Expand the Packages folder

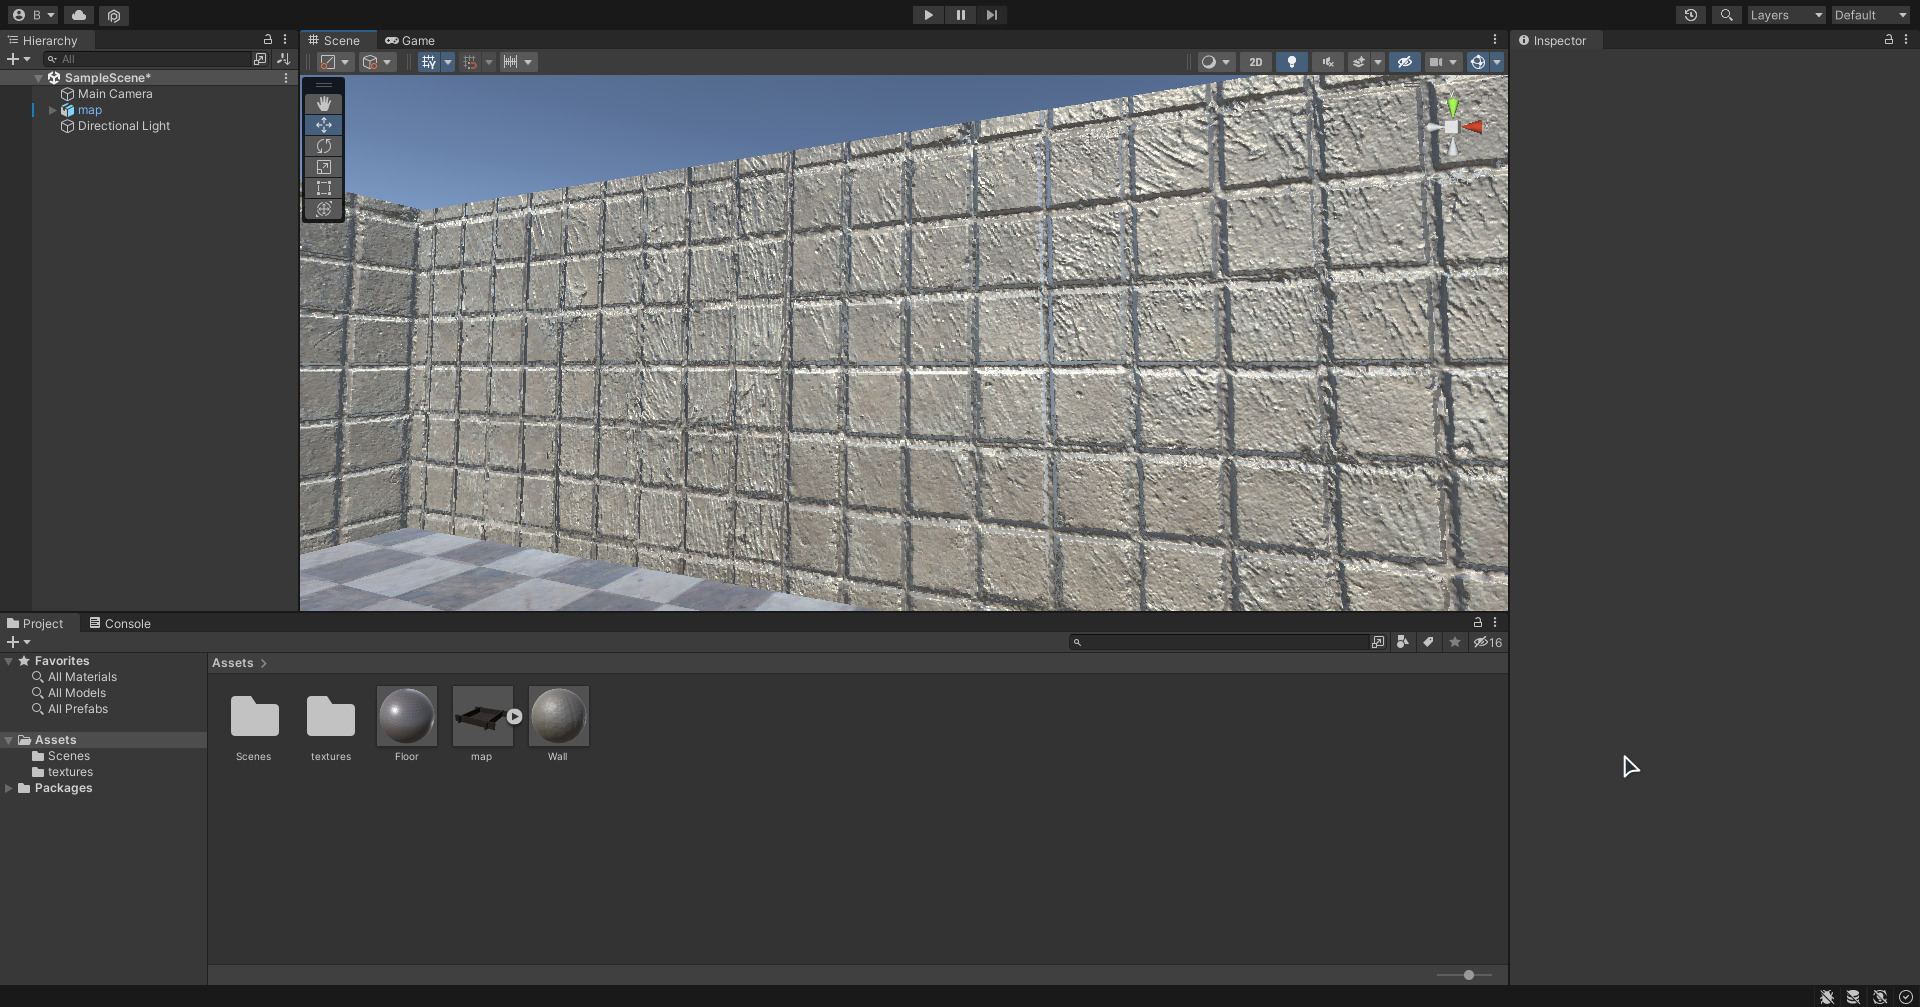[x=9, y=788]
